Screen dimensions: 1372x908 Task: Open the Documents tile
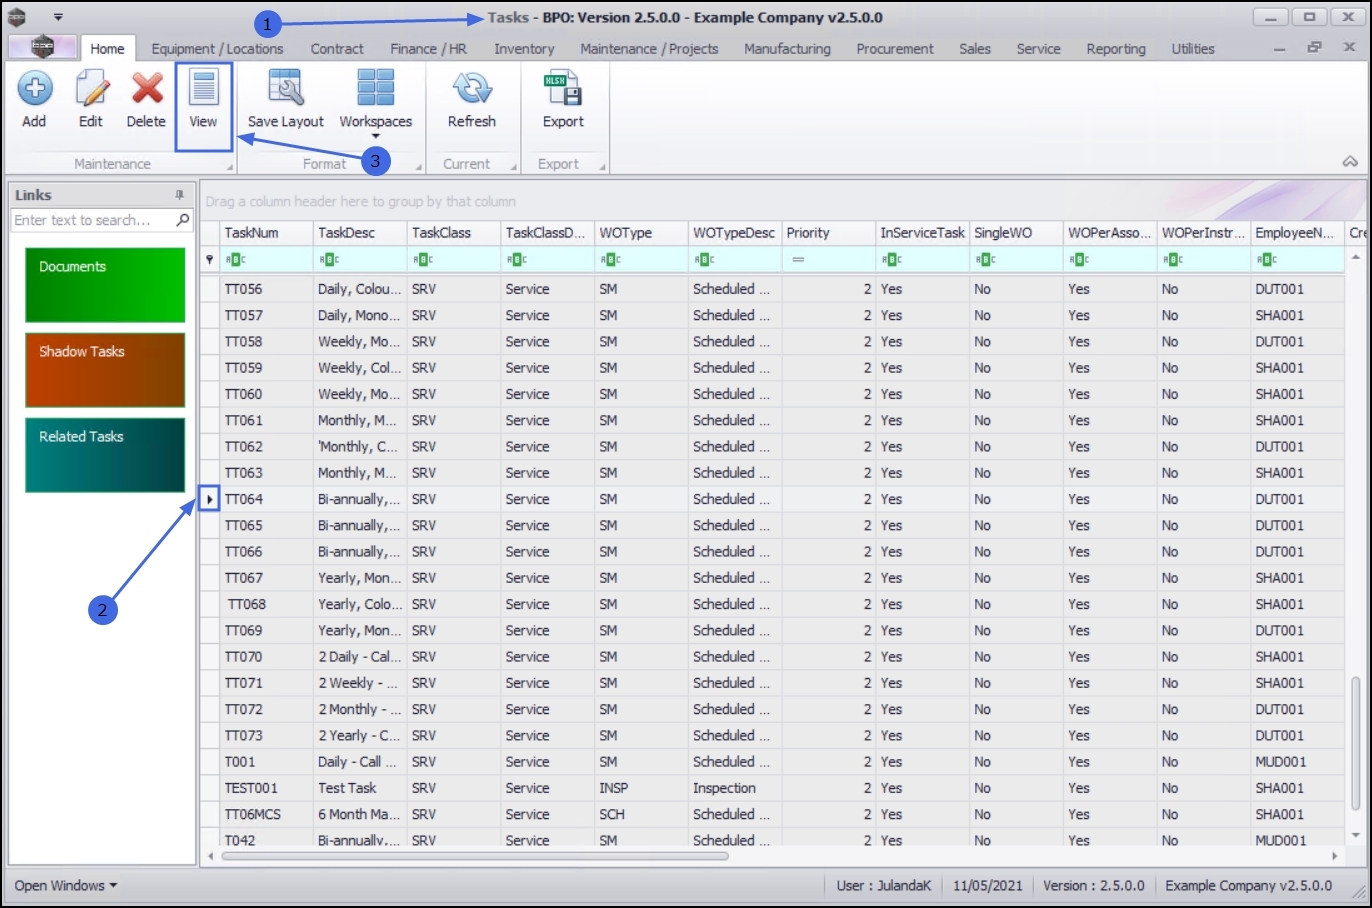point(105,285)
